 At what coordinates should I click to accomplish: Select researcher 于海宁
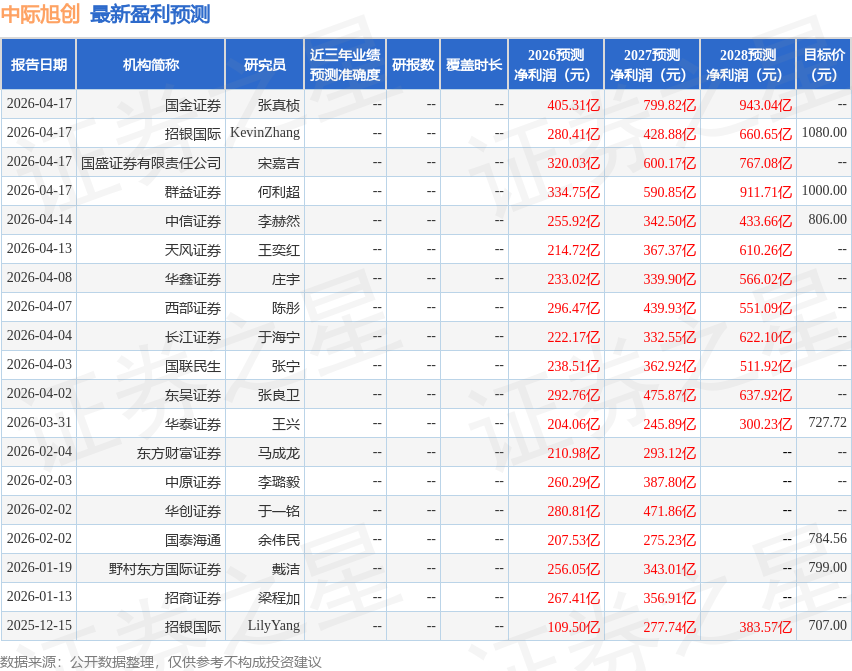coord(279,337)
